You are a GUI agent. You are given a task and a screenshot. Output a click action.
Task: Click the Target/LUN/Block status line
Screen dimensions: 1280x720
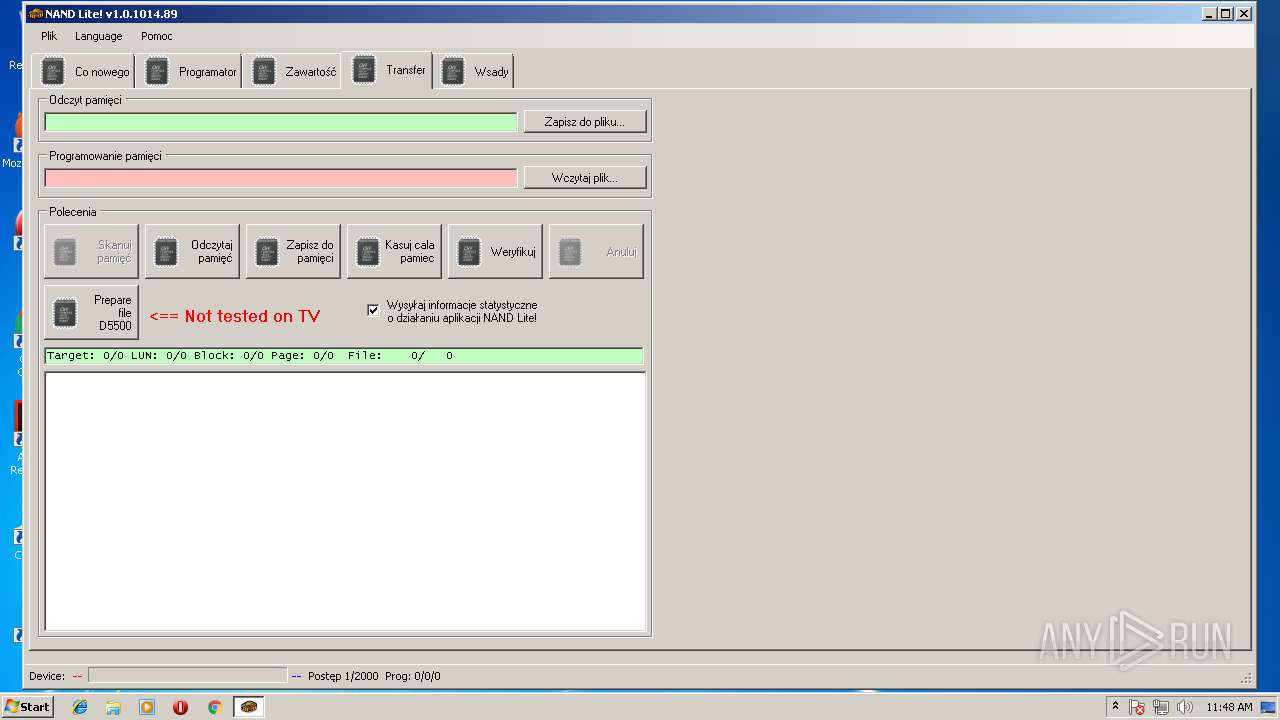pyautogui.click(x=344, y=356)
